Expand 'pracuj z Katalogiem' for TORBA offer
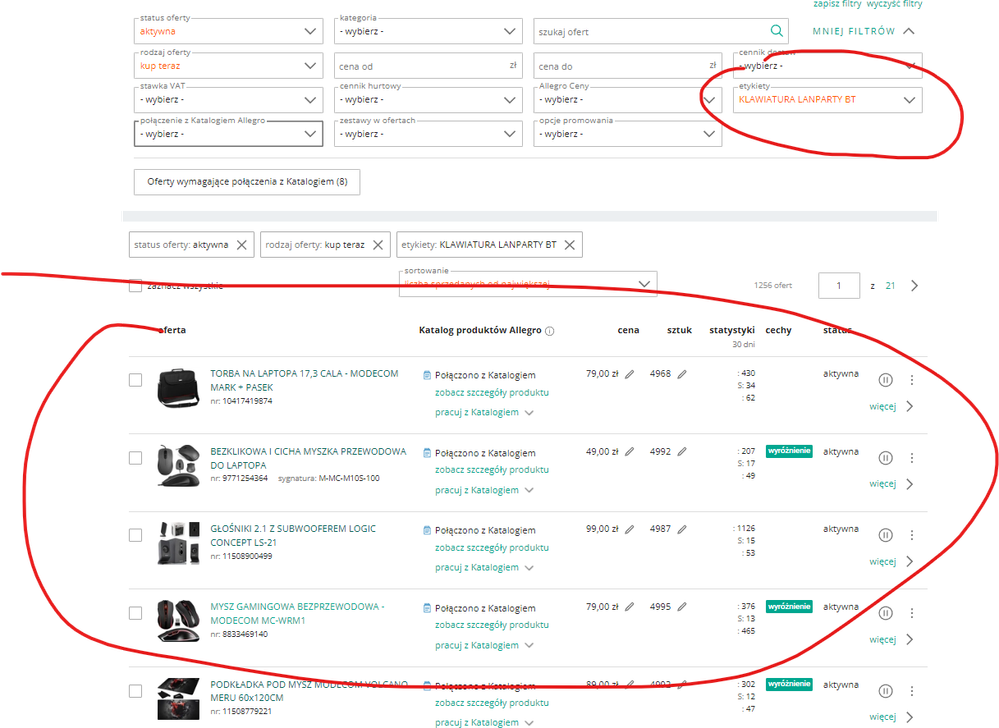 coord(485,412)
